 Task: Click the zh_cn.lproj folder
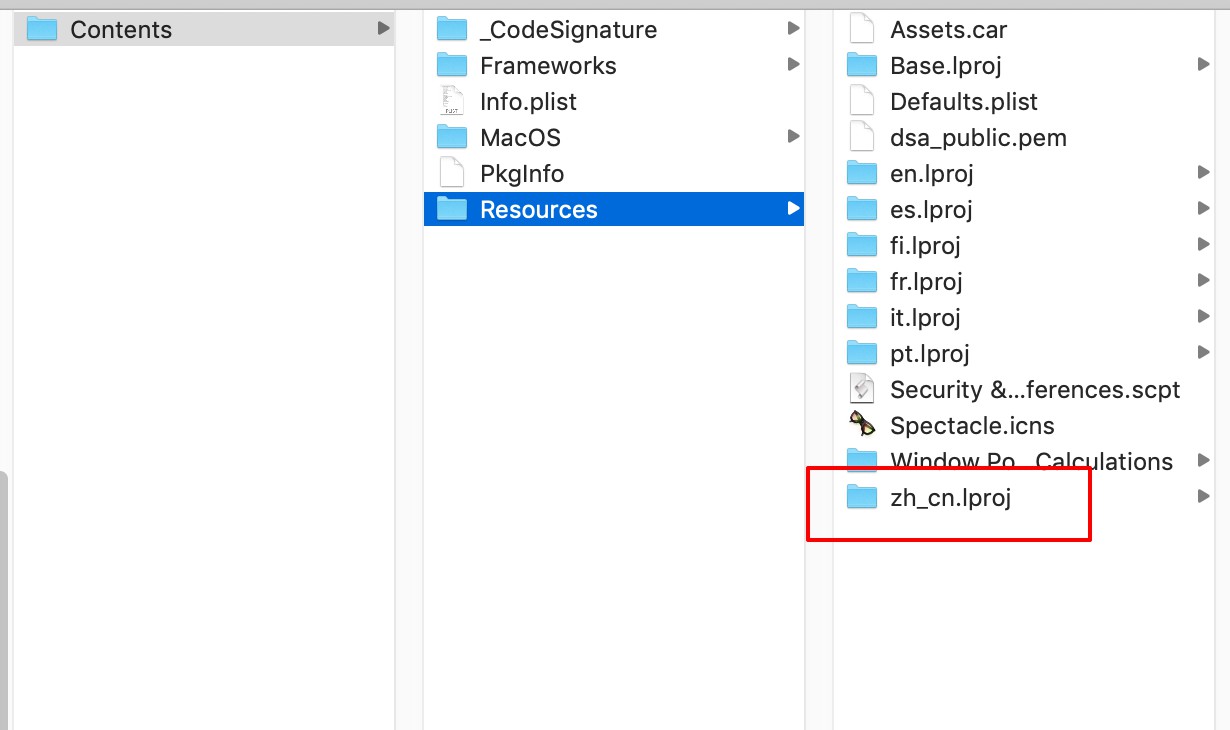pos(949,497)
